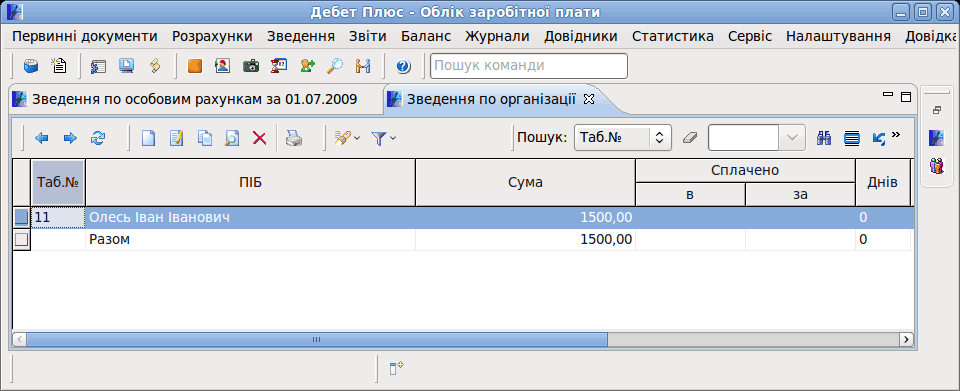960x391 pixels.
Task: Click the colorful people icon in right sidebar
Action: pos(937,165)
